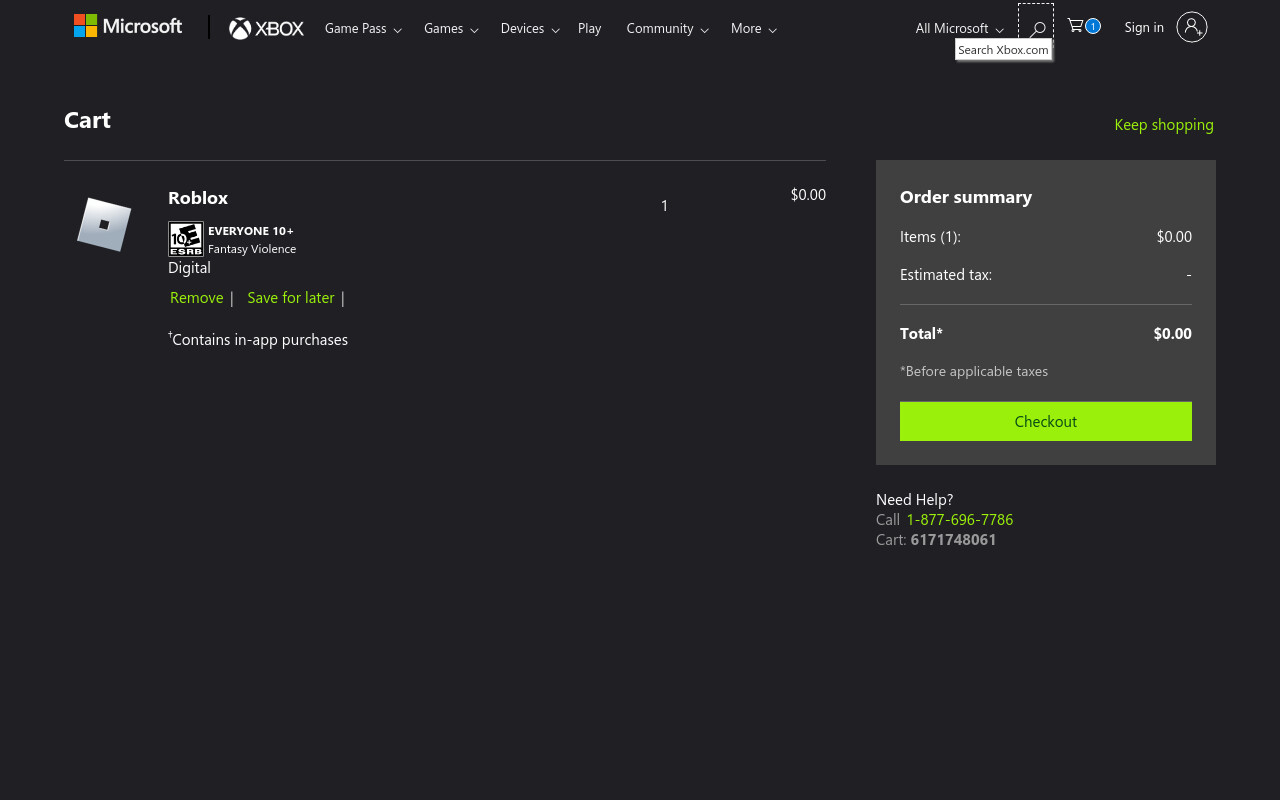
Task: Expand the Community menu
Action: point(667,28)
